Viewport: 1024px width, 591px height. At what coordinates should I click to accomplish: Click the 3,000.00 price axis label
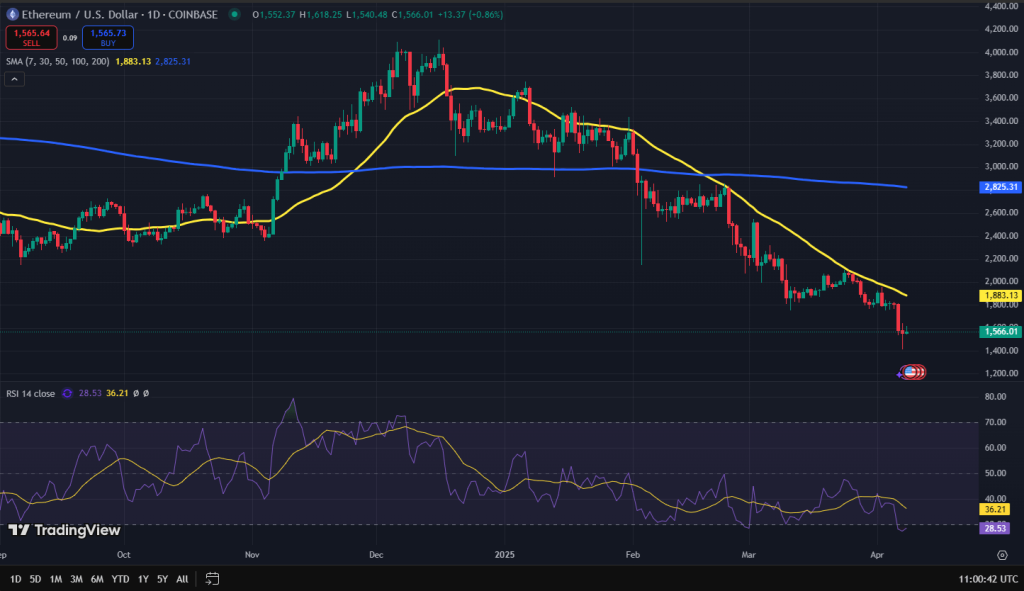point(1001,167)
